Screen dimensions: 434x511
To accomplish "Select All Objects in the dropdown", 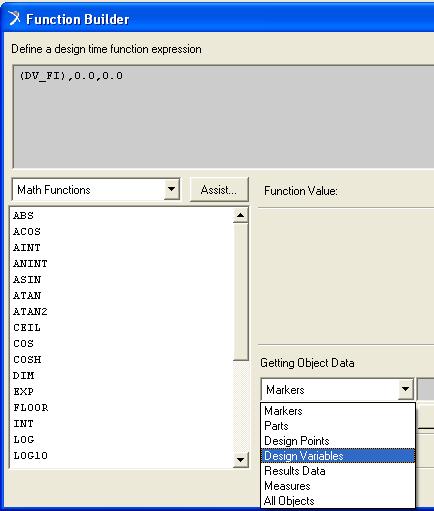I will click(338, 501).
